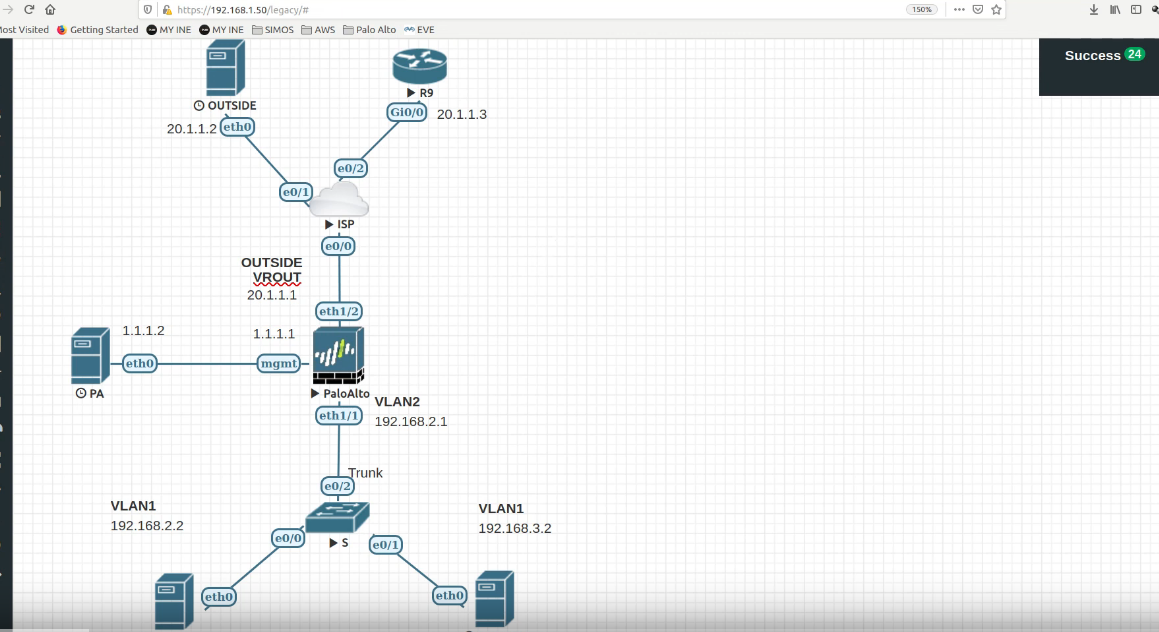Click the eth1/2 interface label on PaloAlto
This screenshot has width=1159, height=632.
pyautogui.click(x=339, y=311)
